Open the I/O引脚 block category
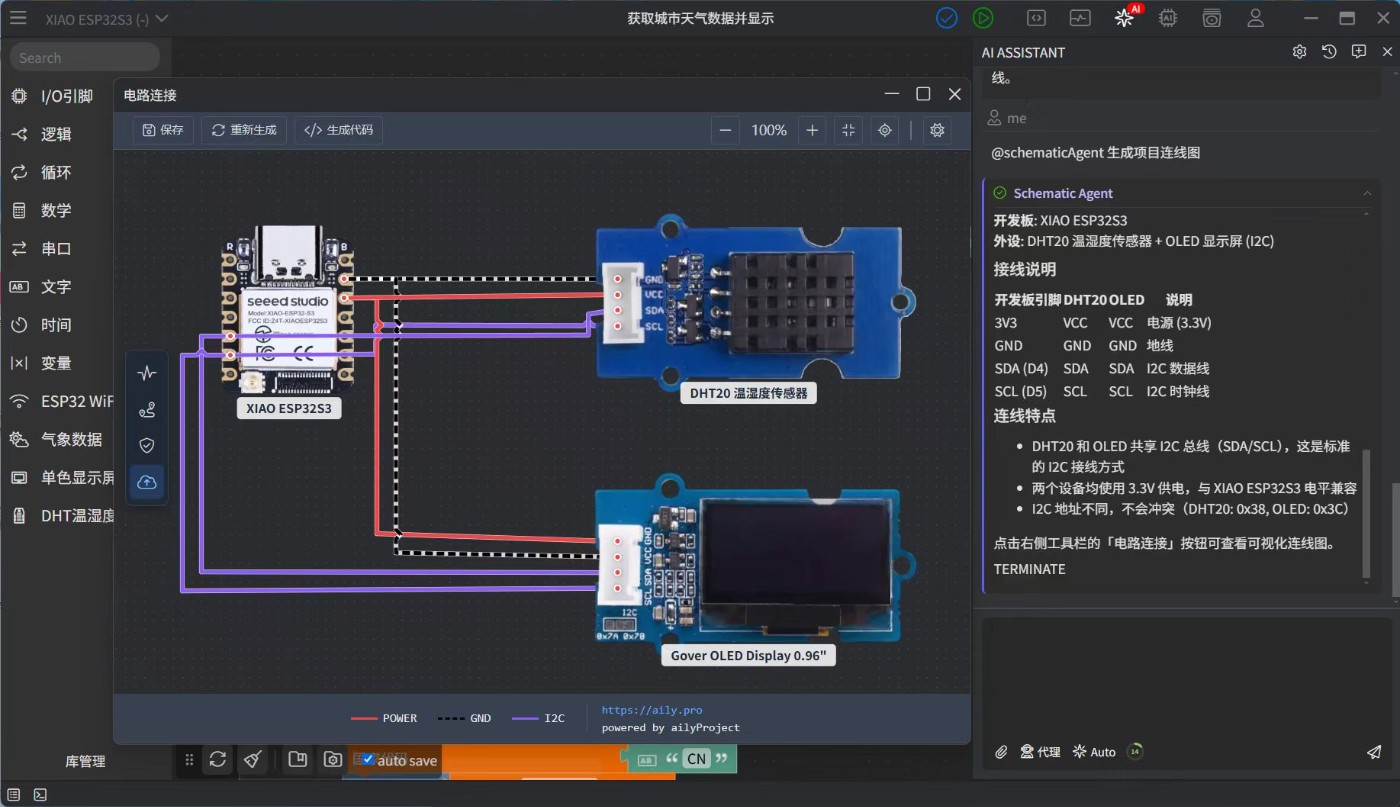Screen dimensions: 1400x807 (66, 96)
